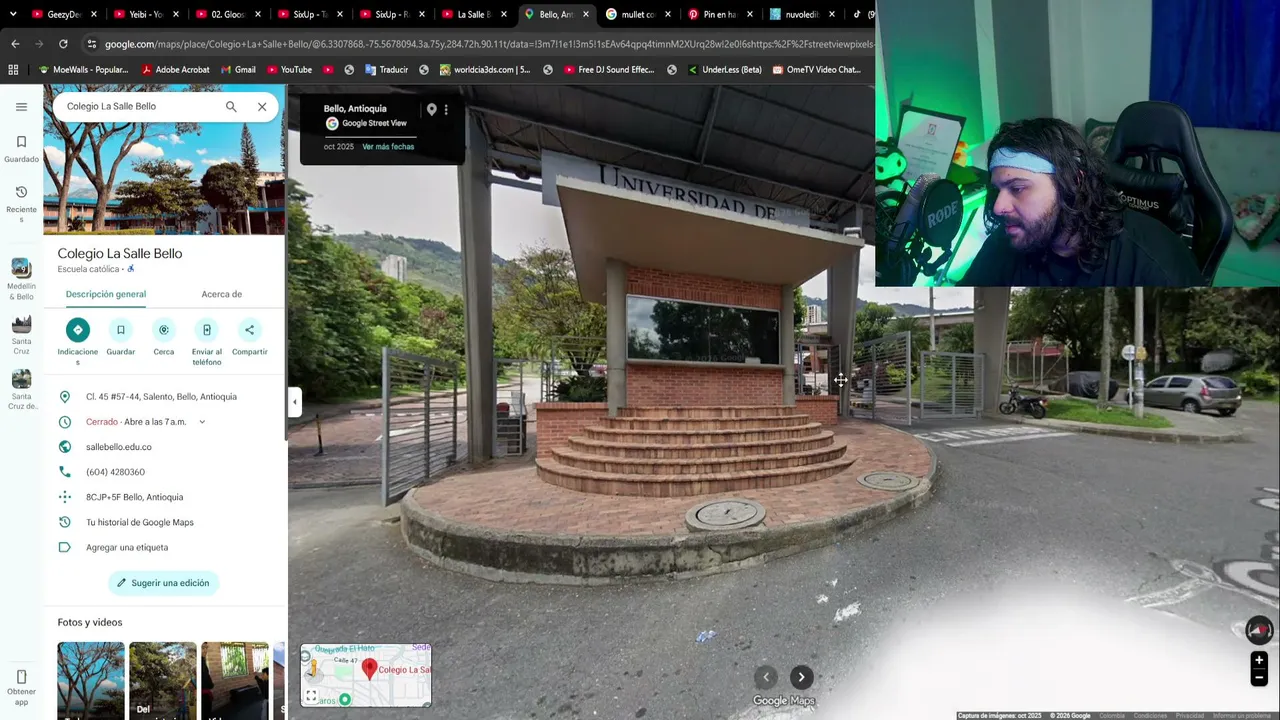The image size is (1280, 720).
Task: Open the browser tab search dropdown arrow
Action: click(x=13, y=14)
